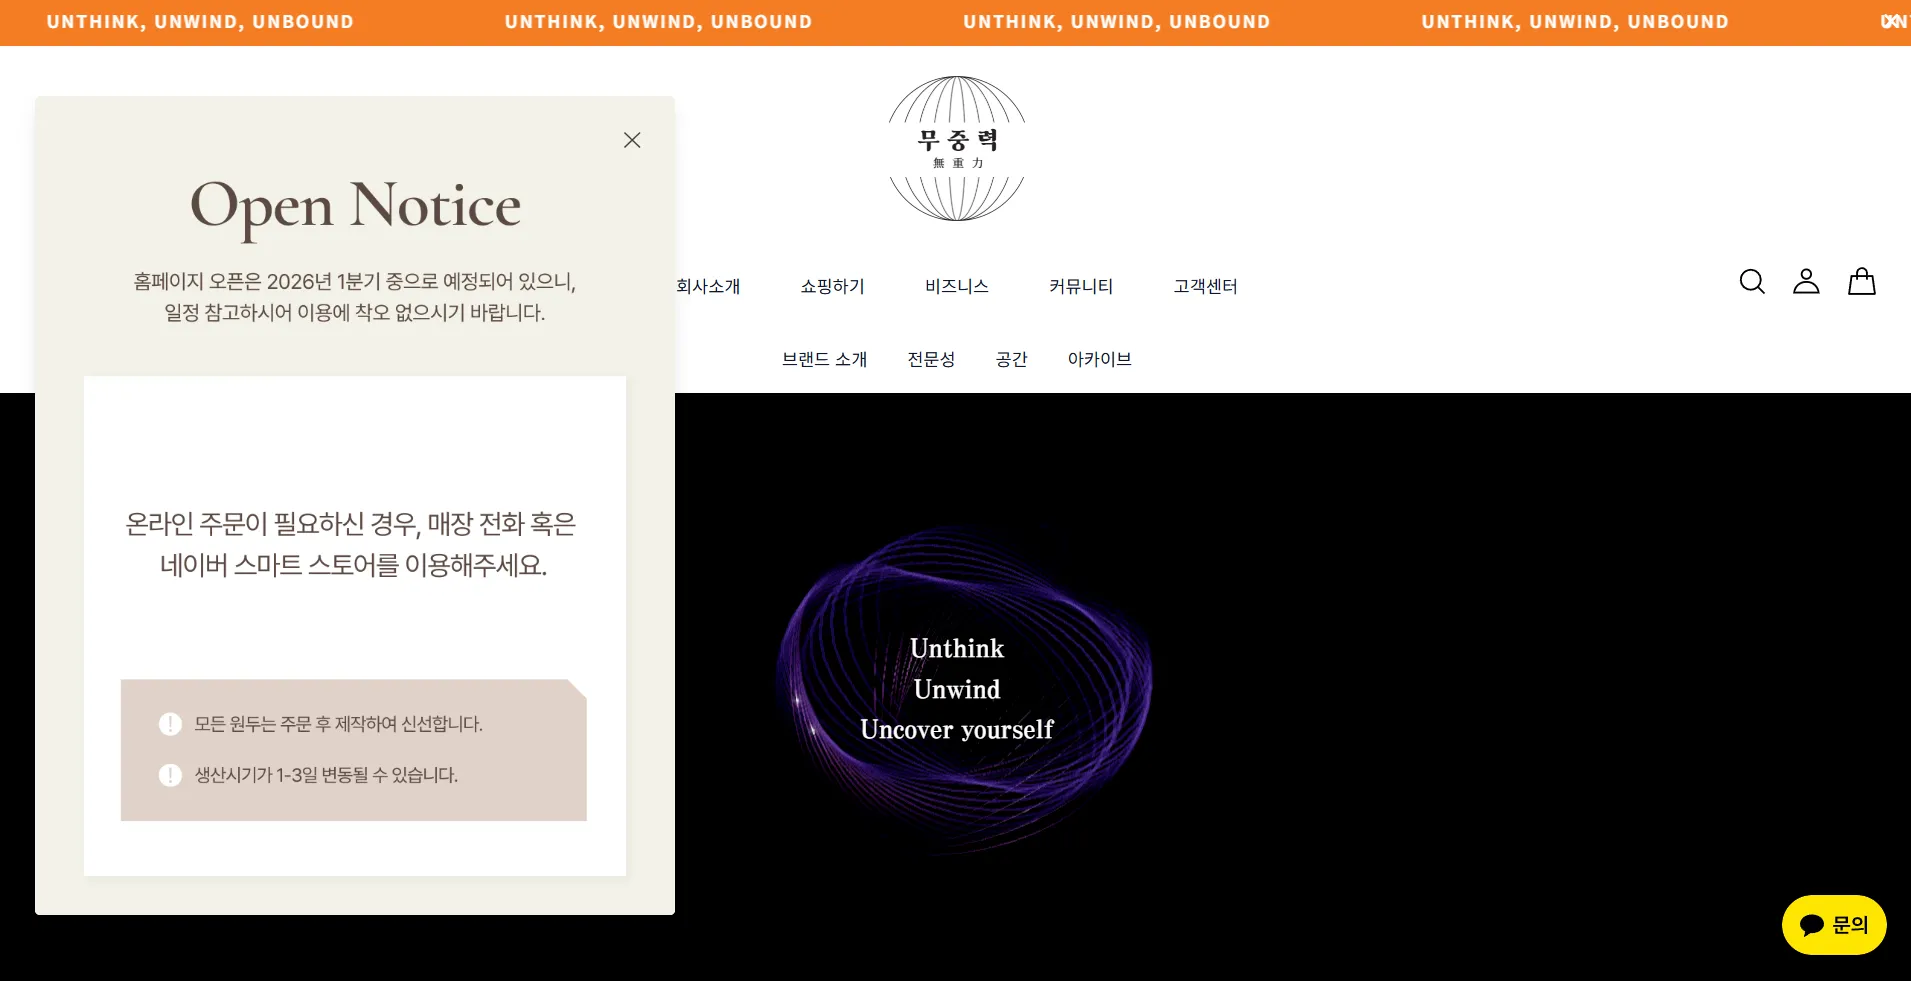Click the Unthink Unwind Uncover yourself hero text
1911x981 pixels.
click(956, 689)
